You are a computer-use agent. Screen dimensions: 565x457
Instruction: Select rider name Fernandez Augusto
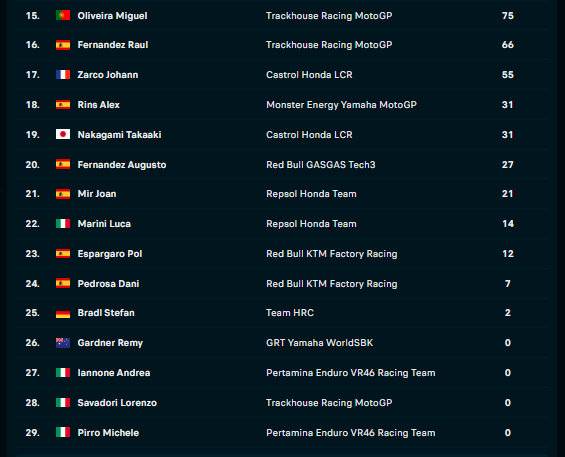pyautogui.click(x=122, y=165)
